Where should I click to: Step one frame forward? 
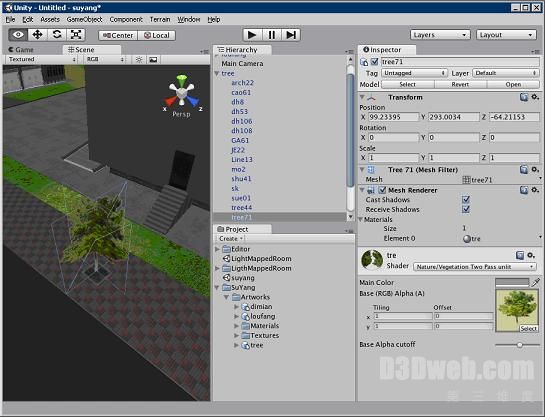[291, 35]
